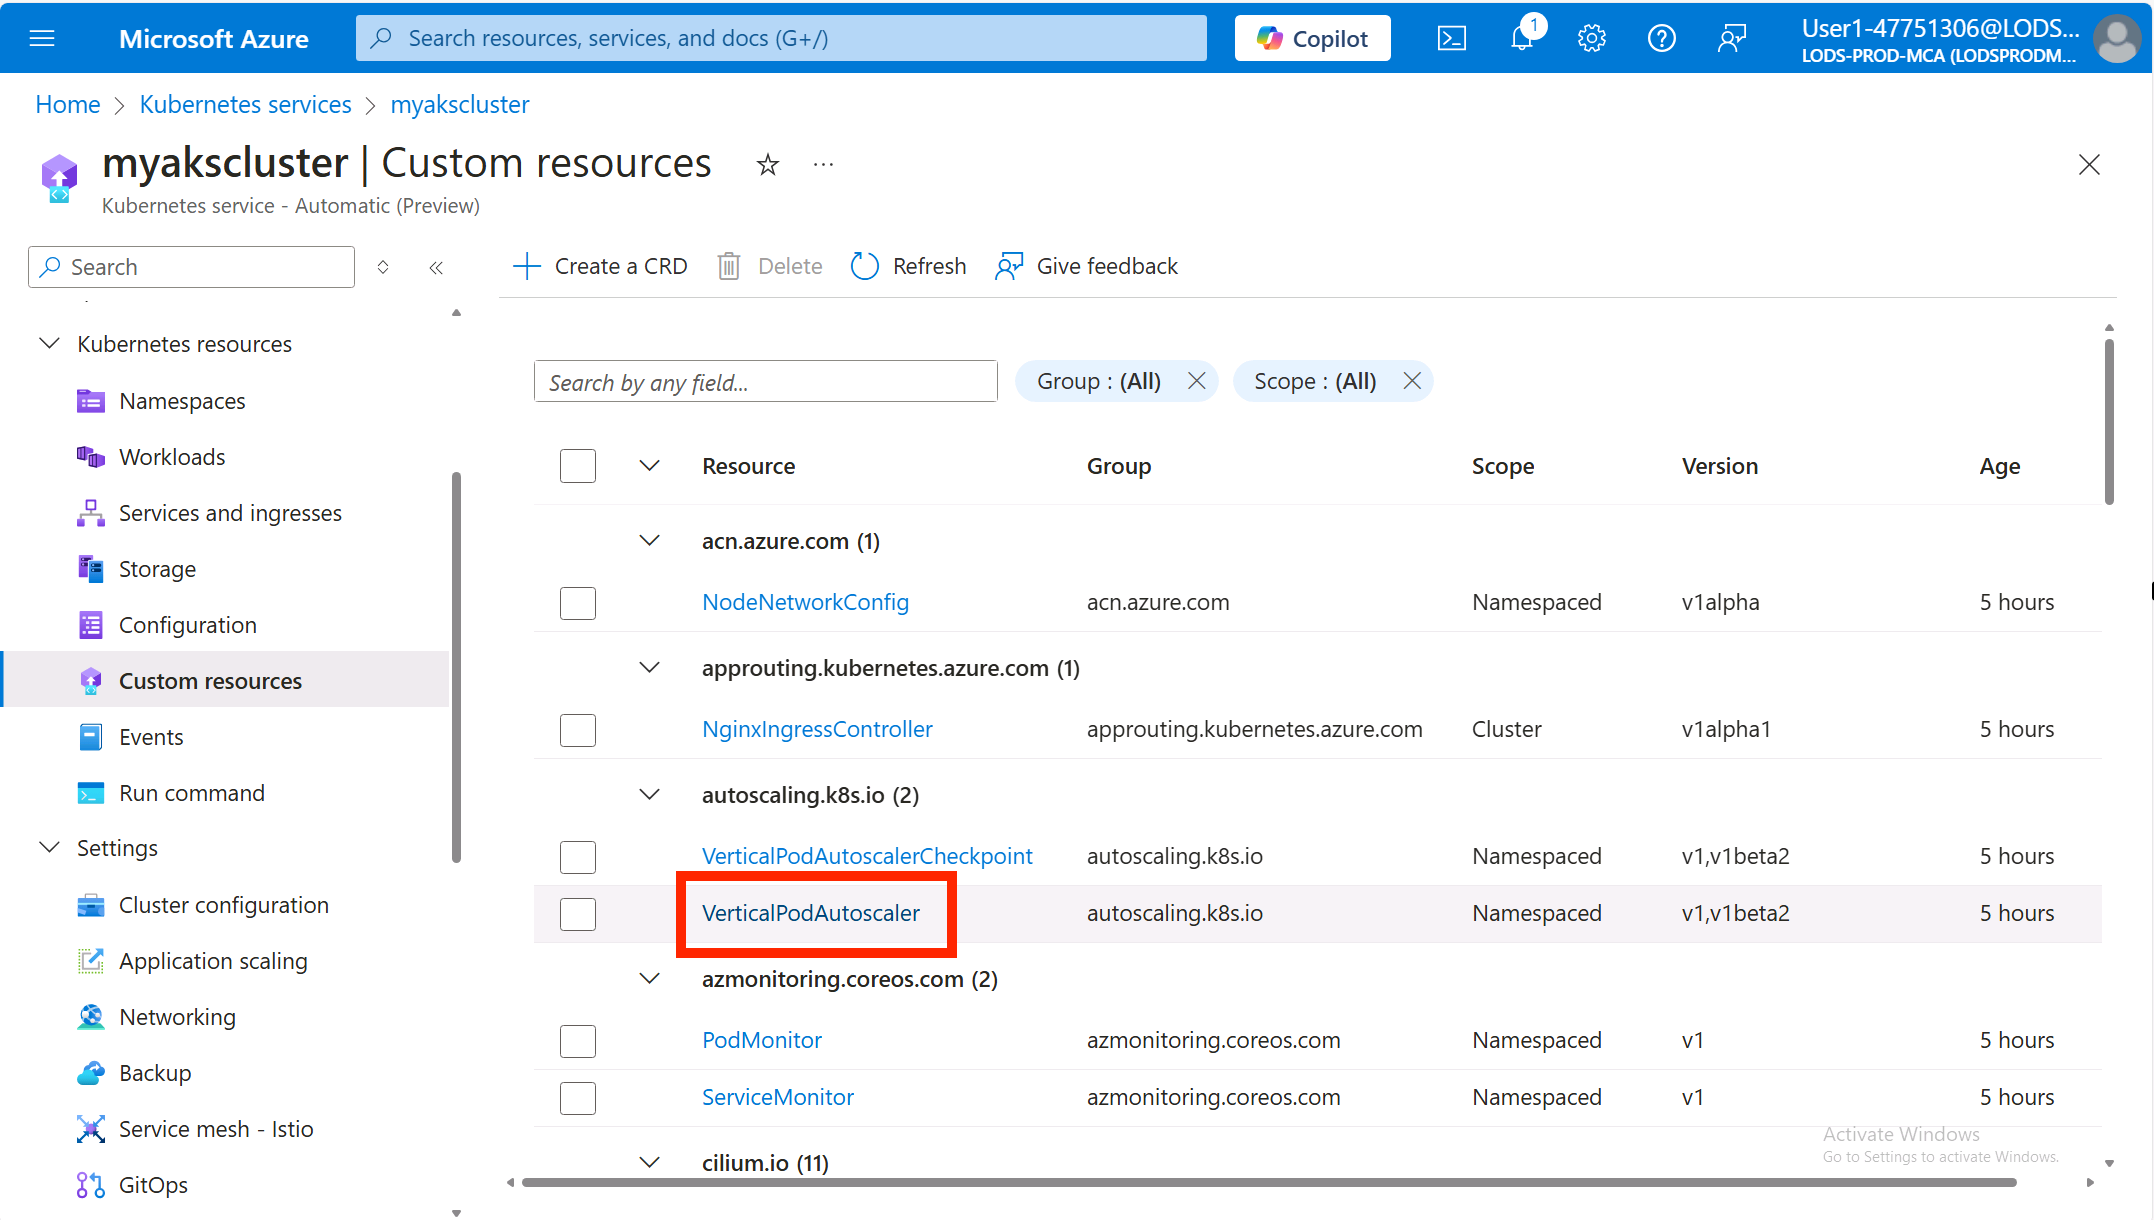Select the NginxIngressController checkbox
Screen dimensions: 2154x1220
(578, 730)
